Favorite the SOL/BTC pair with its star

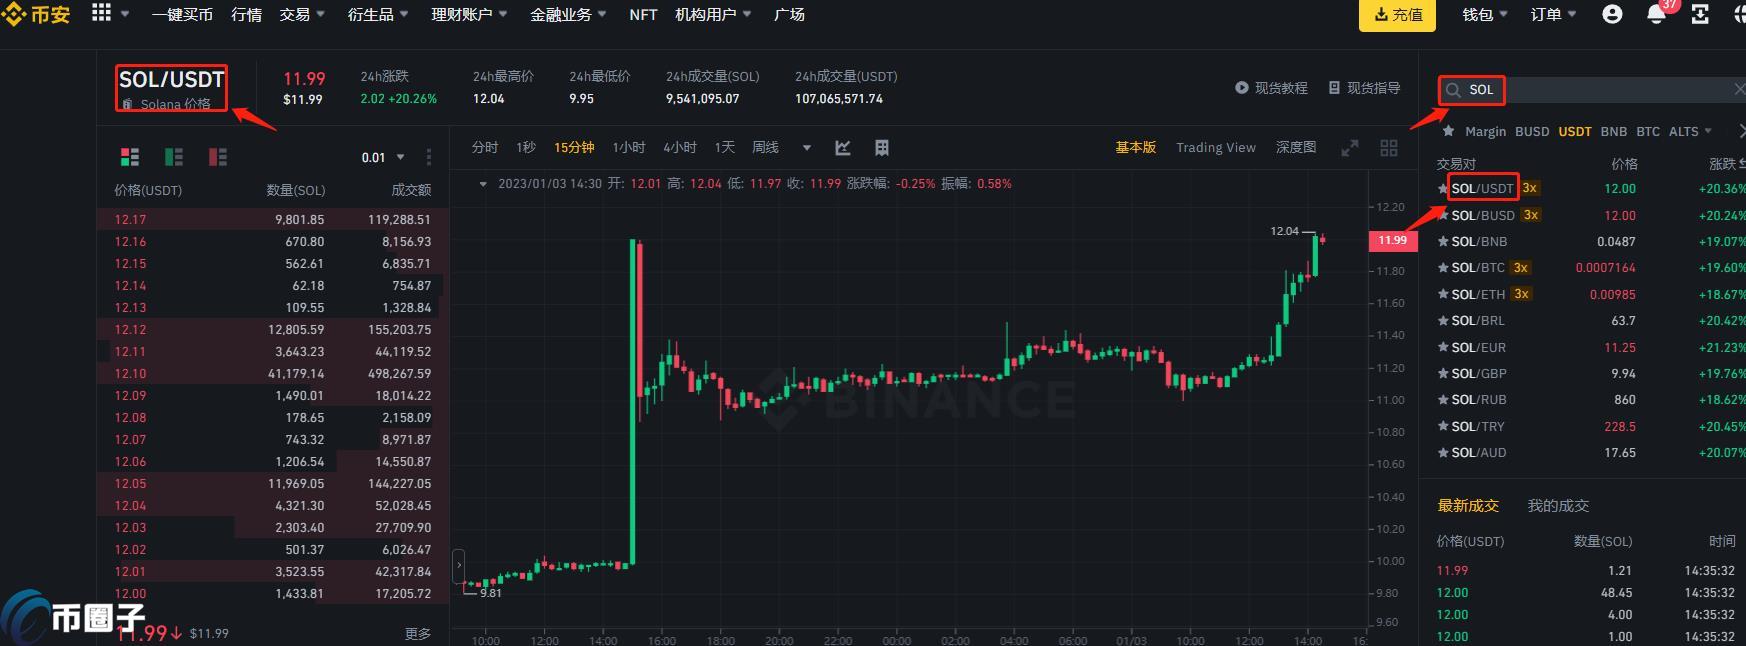coord(1443,268)
